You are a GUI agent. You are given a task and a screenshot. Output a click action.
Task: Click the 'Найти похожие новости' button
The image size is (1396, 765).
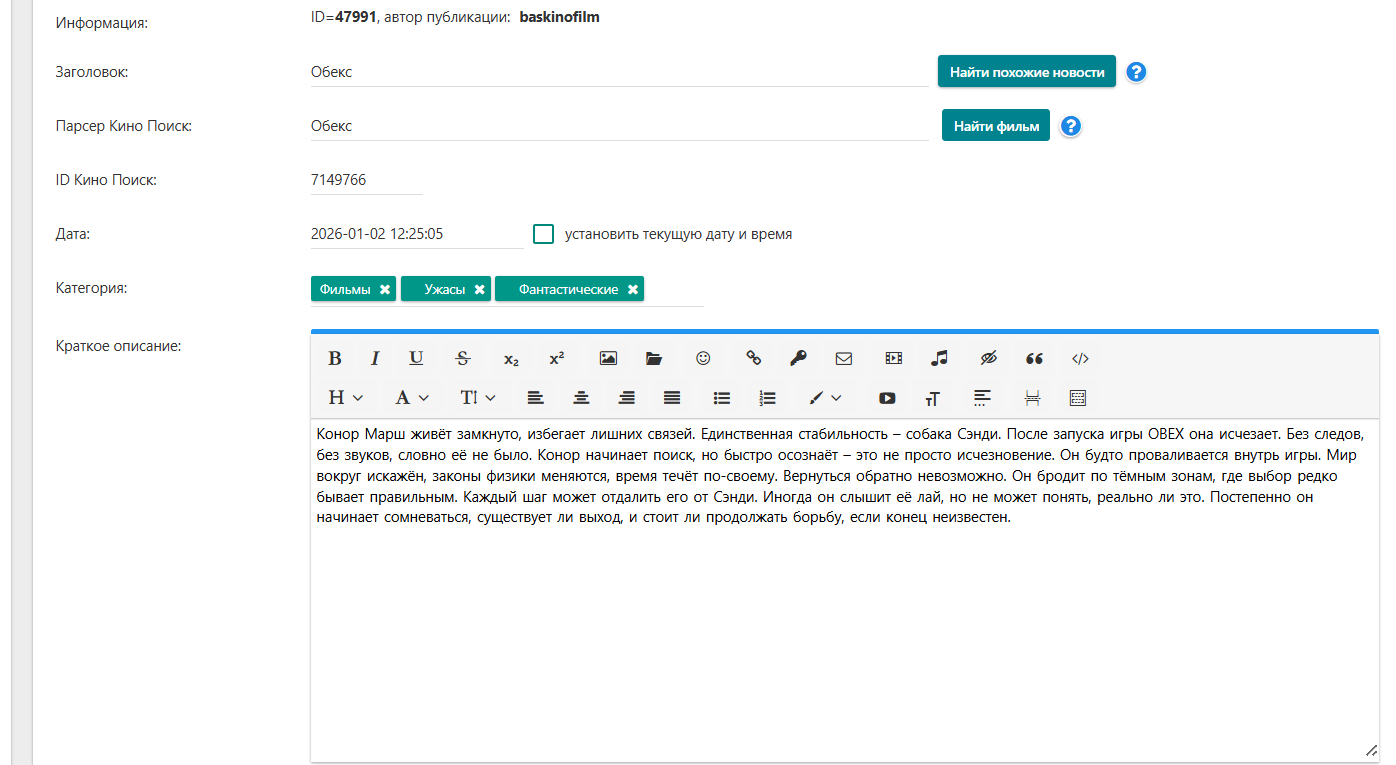click(1026, 72)
